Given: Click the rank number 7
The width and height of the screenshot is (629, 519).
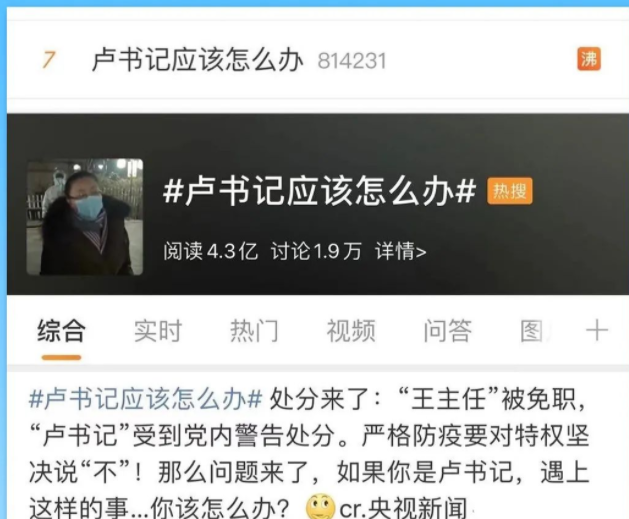Looking at the screenshot, I should pos(49,60).
